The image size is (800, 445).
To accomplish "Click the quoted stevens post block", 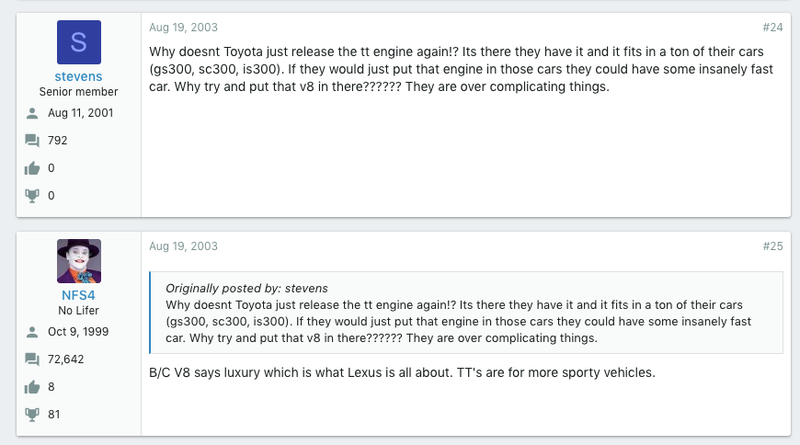I will point(466,313).
